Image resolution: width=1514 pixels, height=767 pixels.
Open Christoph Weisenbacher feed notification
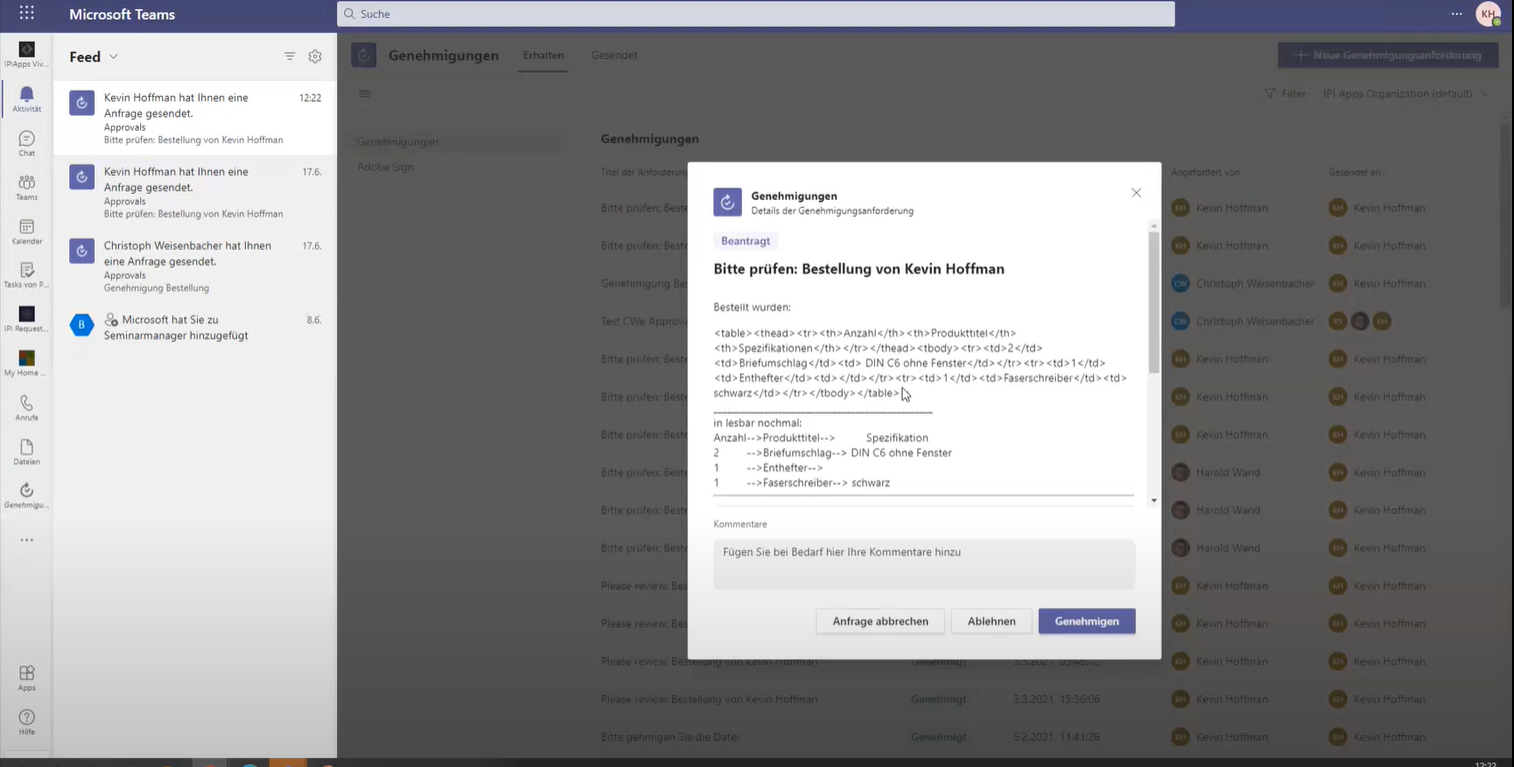tap(195, 266)
